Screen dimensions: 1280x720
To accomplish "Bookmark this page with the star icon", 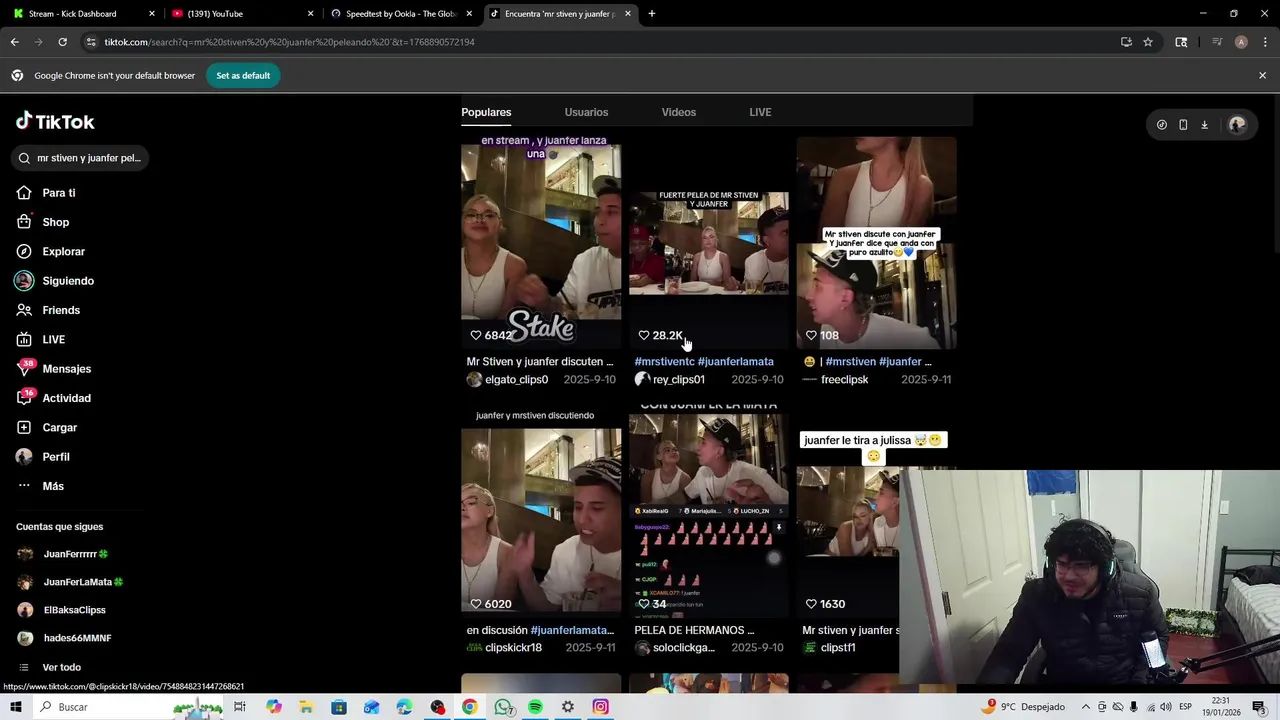I will point(1148,42).
